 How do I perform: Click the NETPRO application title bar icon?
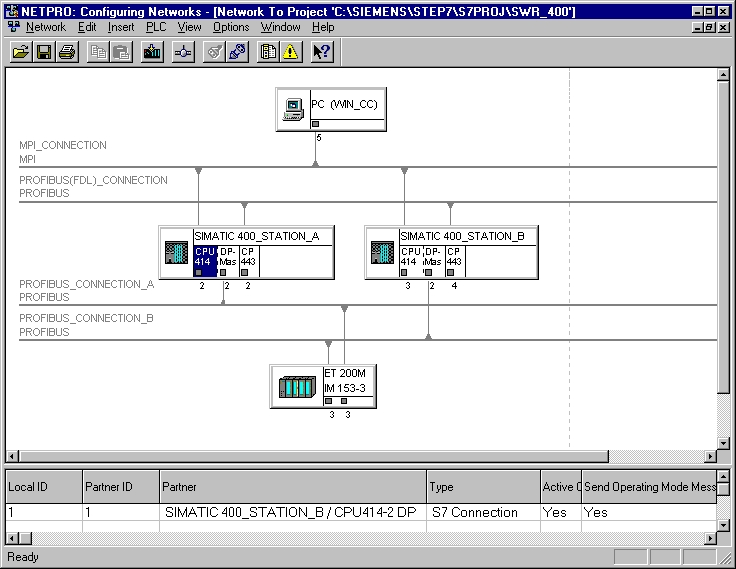13,11
